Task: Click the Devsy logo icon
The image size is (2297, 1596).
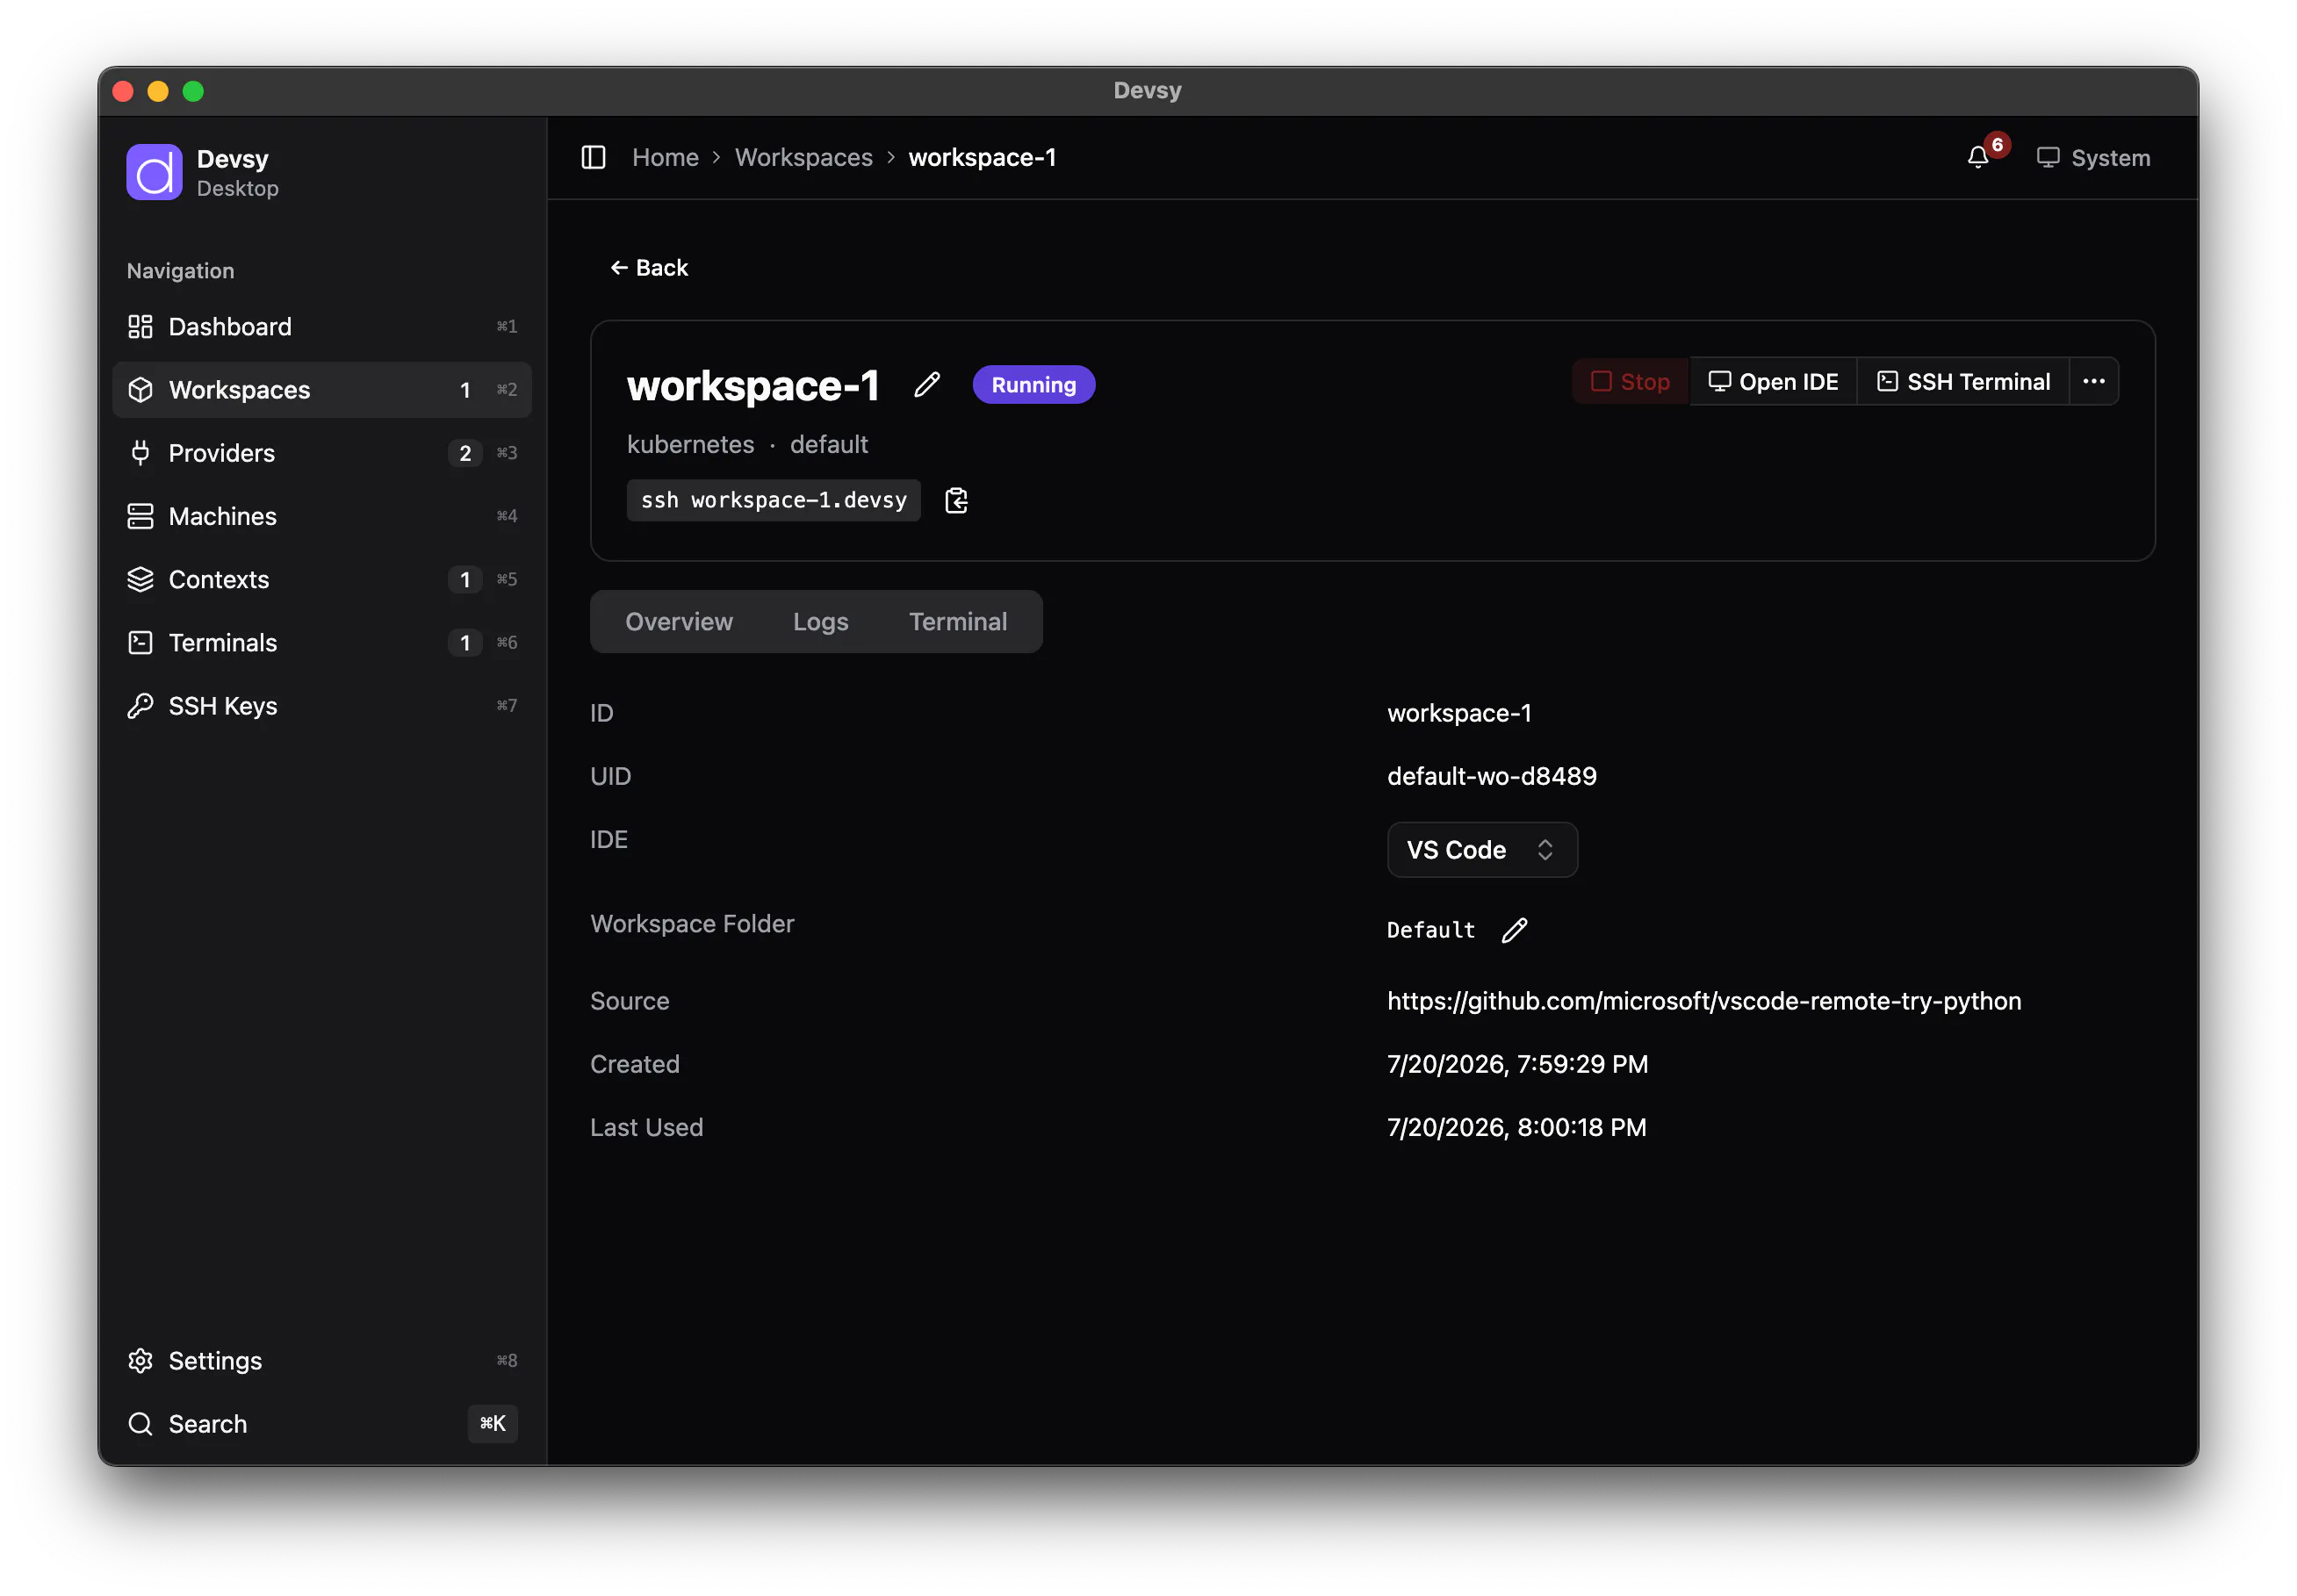Action: [x=154, y=172]
